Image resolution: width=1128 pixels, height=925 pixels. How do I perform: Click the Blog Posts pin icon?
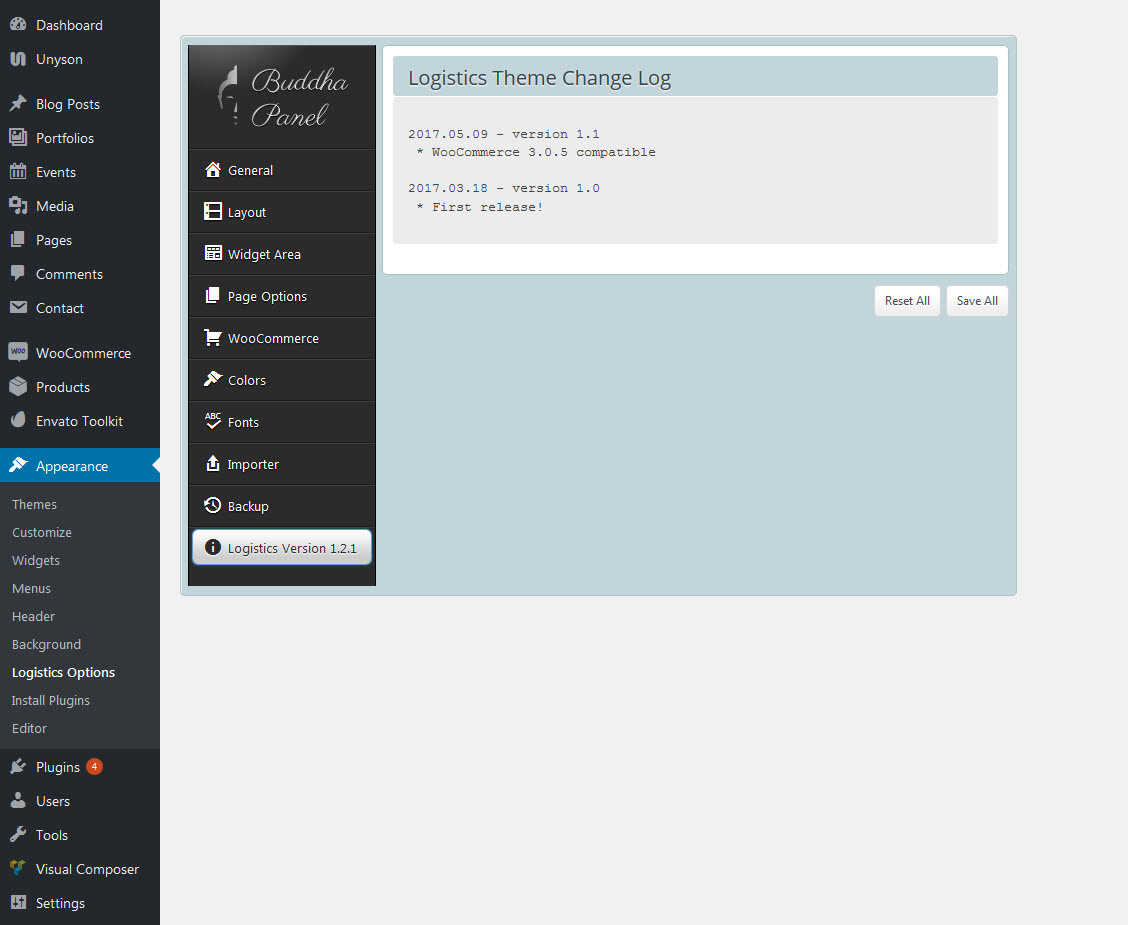coord(18,104)
